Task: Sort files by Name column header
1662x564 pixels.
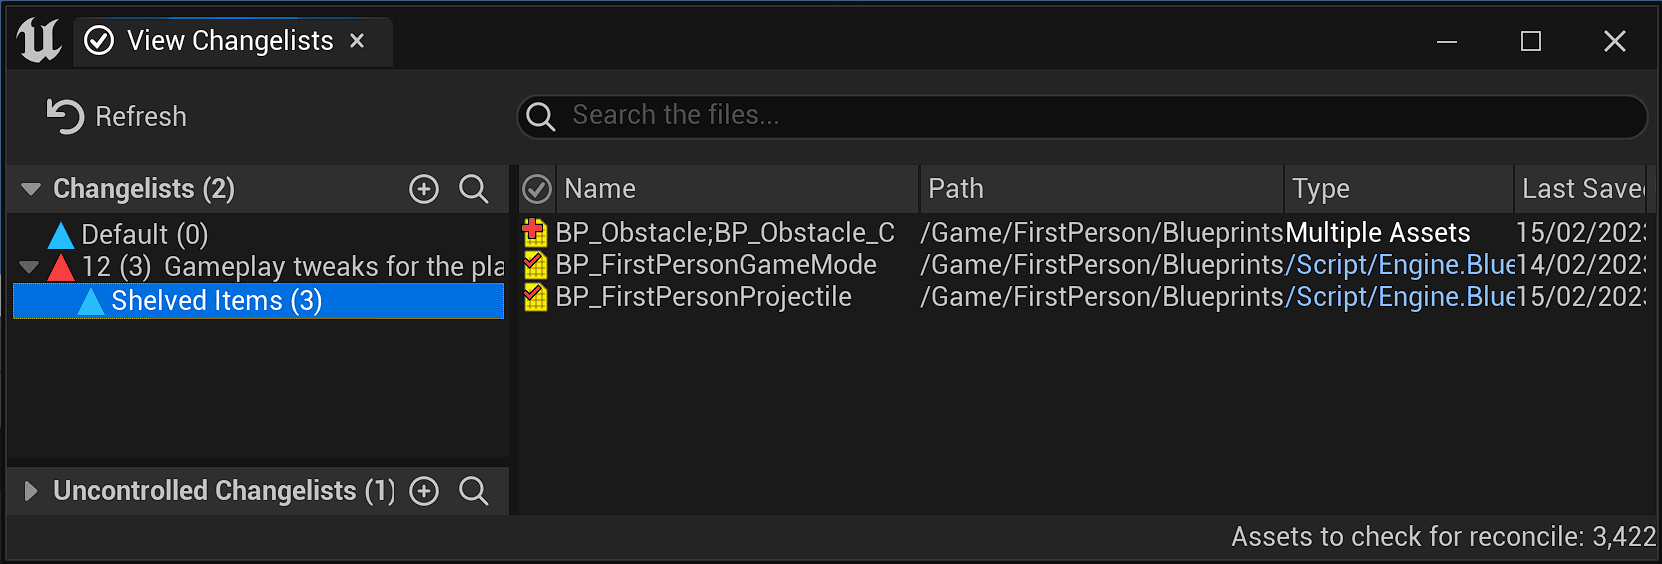Action: [735, 189]
